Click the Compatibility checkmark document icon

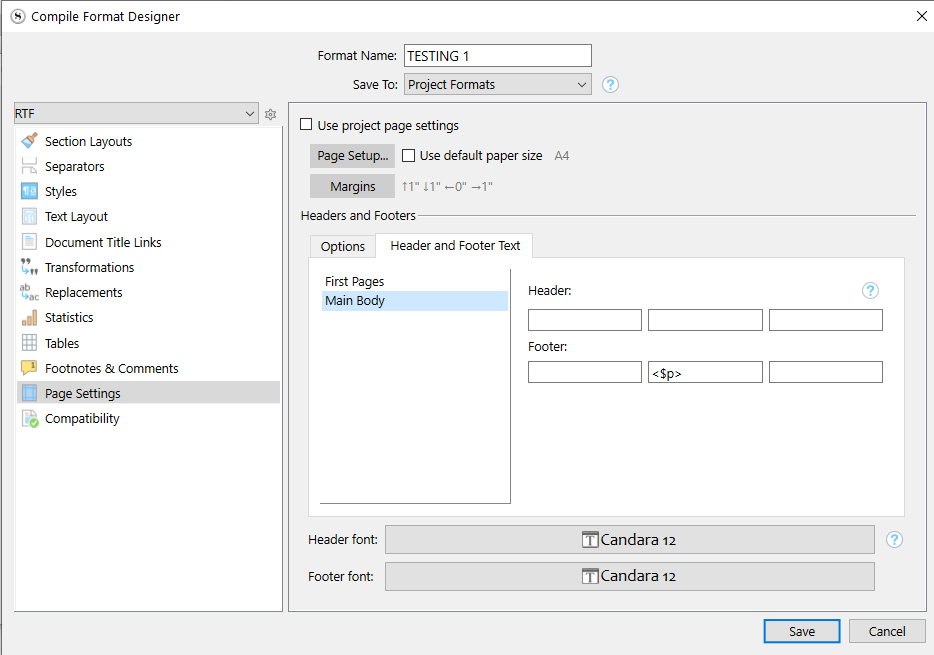click(x=29, y=418)
